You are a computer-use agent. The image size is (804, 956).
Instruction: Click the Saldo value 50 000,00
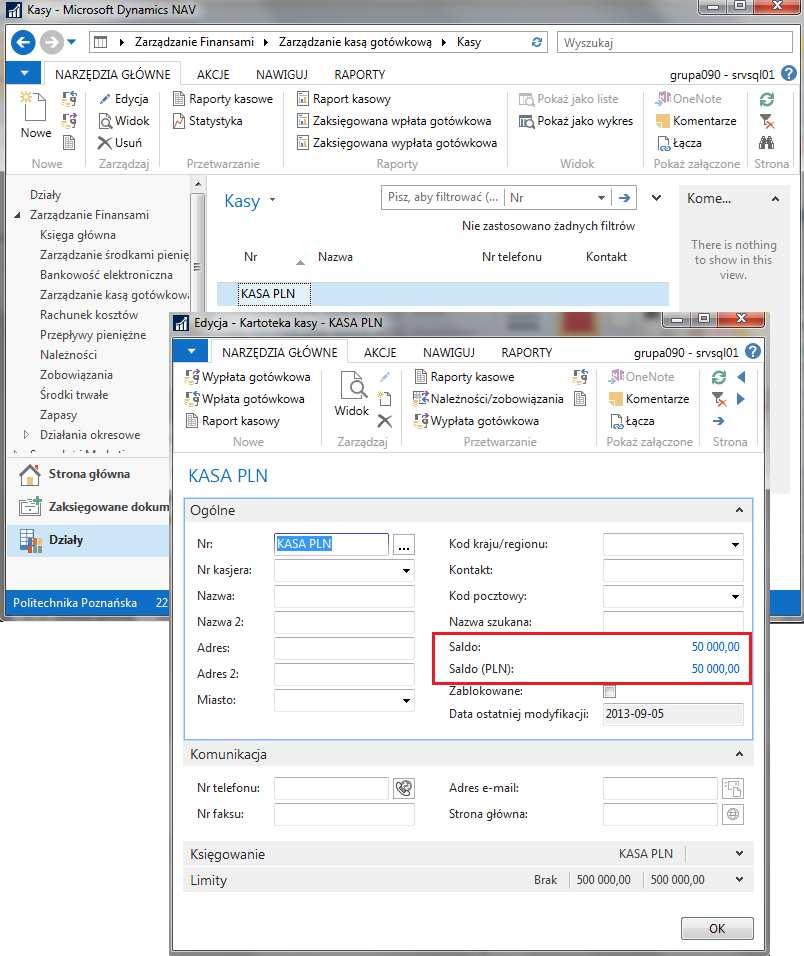pyautogui.click(x=715, y=647)
